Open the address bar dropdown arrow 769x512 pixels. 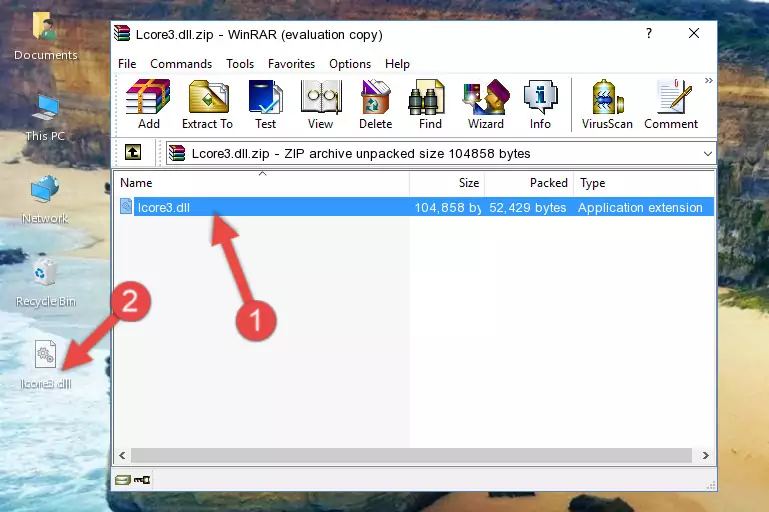click(x=708, y=154)
